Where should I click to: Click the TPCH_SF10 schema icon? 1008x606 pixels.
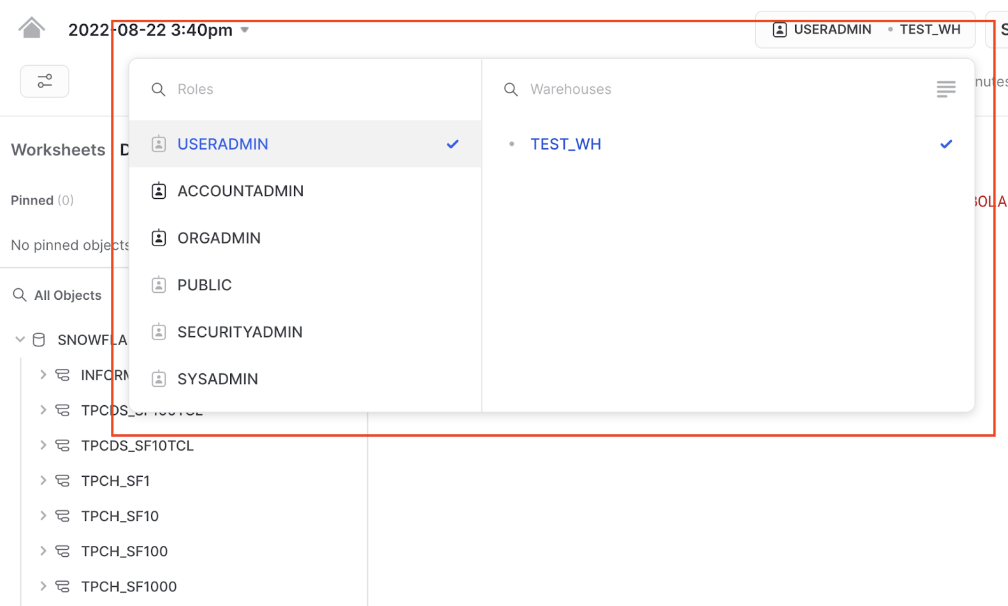(62, 515)
